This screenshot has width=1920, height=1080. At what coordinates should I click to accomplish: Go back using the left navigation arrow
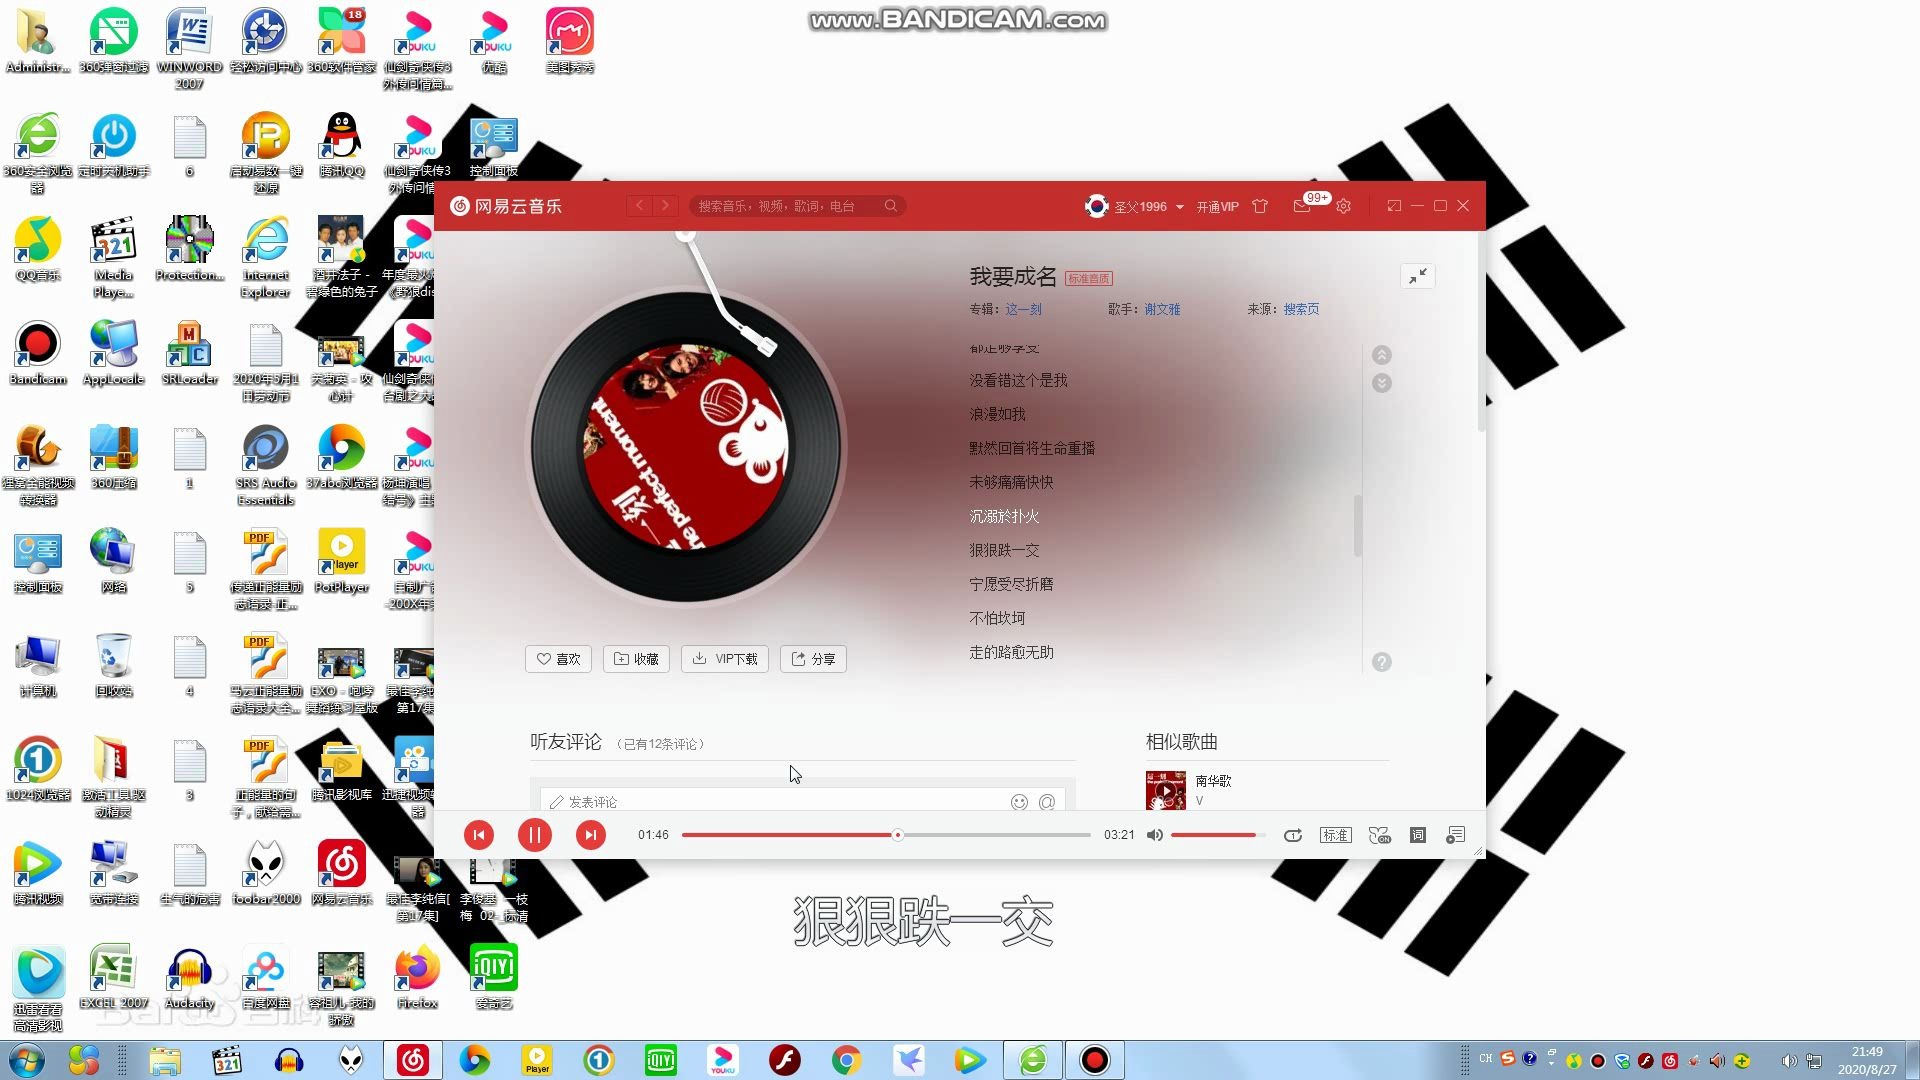pos(640,206)
